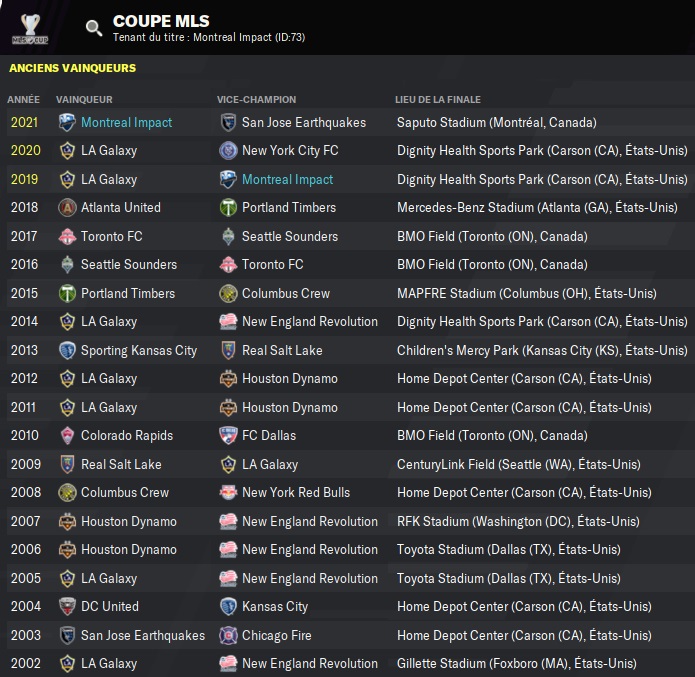Click San Jose Earthquakes crest in 2021 row
This screenshot has width=695, height=677.
click(228, 122)
